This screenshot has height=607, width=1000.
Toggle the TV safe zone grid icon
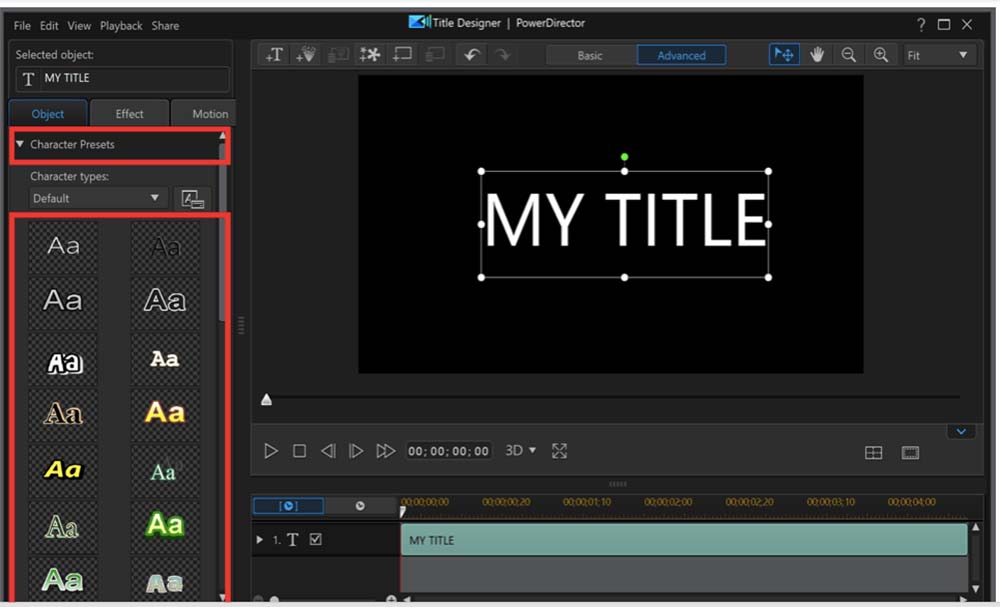pos(873,452)
